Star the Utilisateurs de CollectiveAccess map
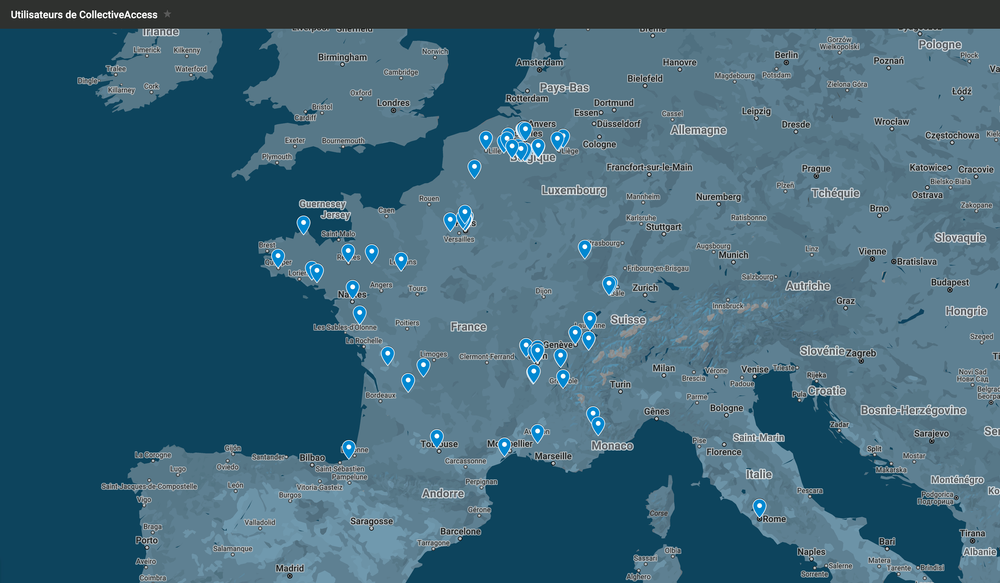Image resolution: width=1000 pixels, height=583 pixels. tap(167, 14)
